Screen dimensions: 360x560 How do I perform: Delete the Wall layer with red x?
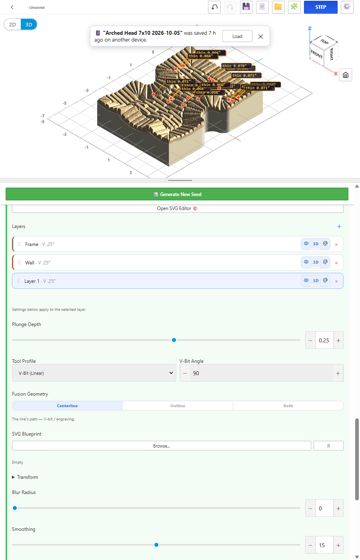coord(336,262)
